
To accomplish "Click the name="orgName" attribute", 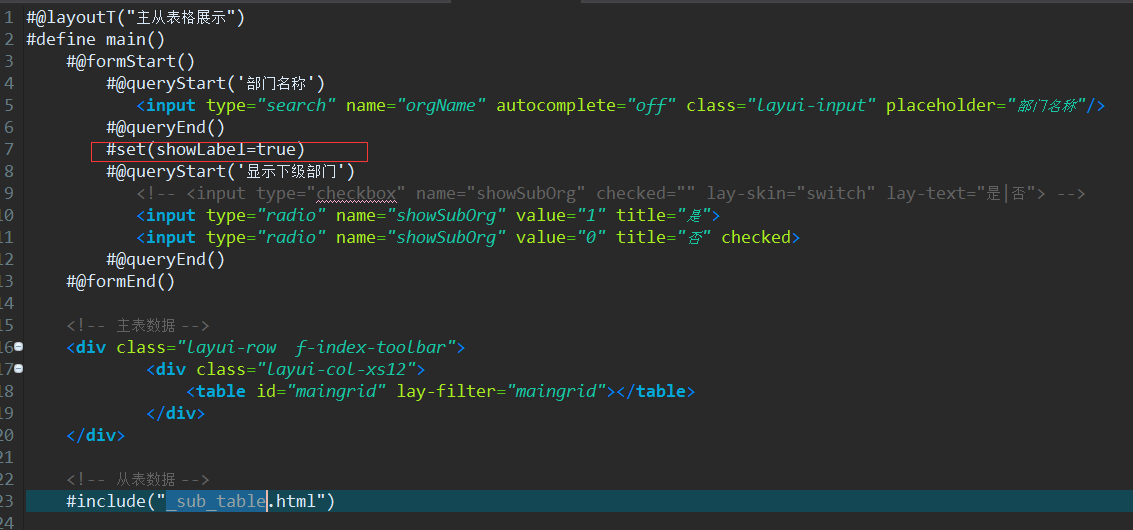I will click(416, 106).
